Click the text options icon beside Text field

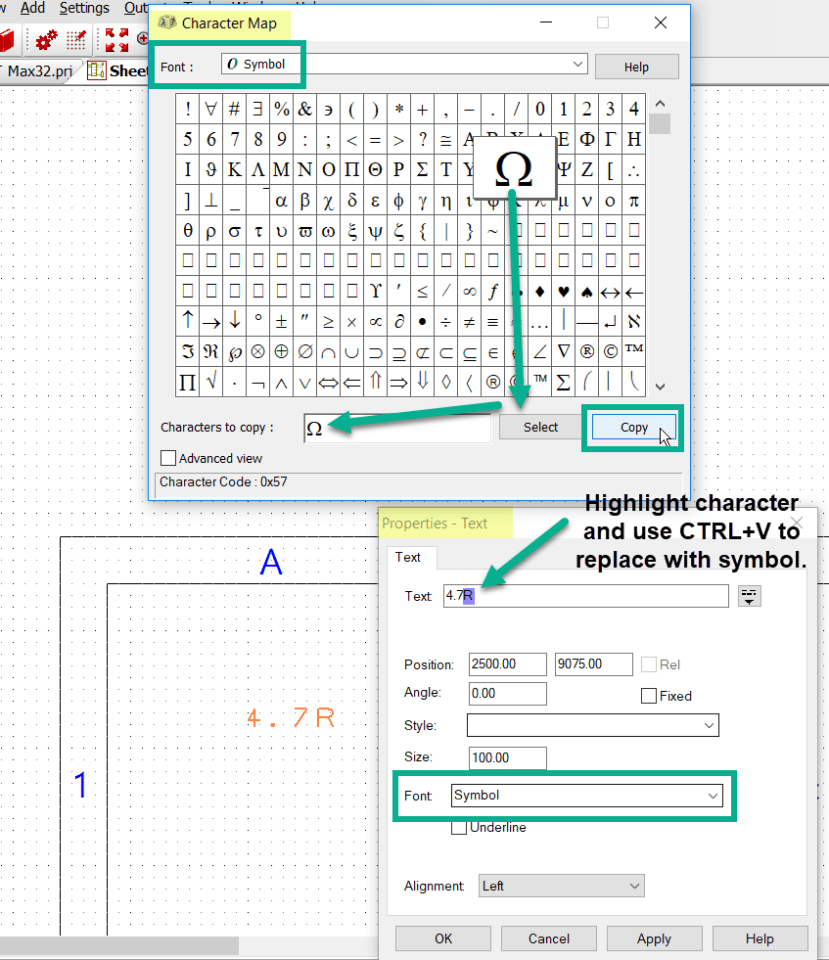click(x=749, y=595)
